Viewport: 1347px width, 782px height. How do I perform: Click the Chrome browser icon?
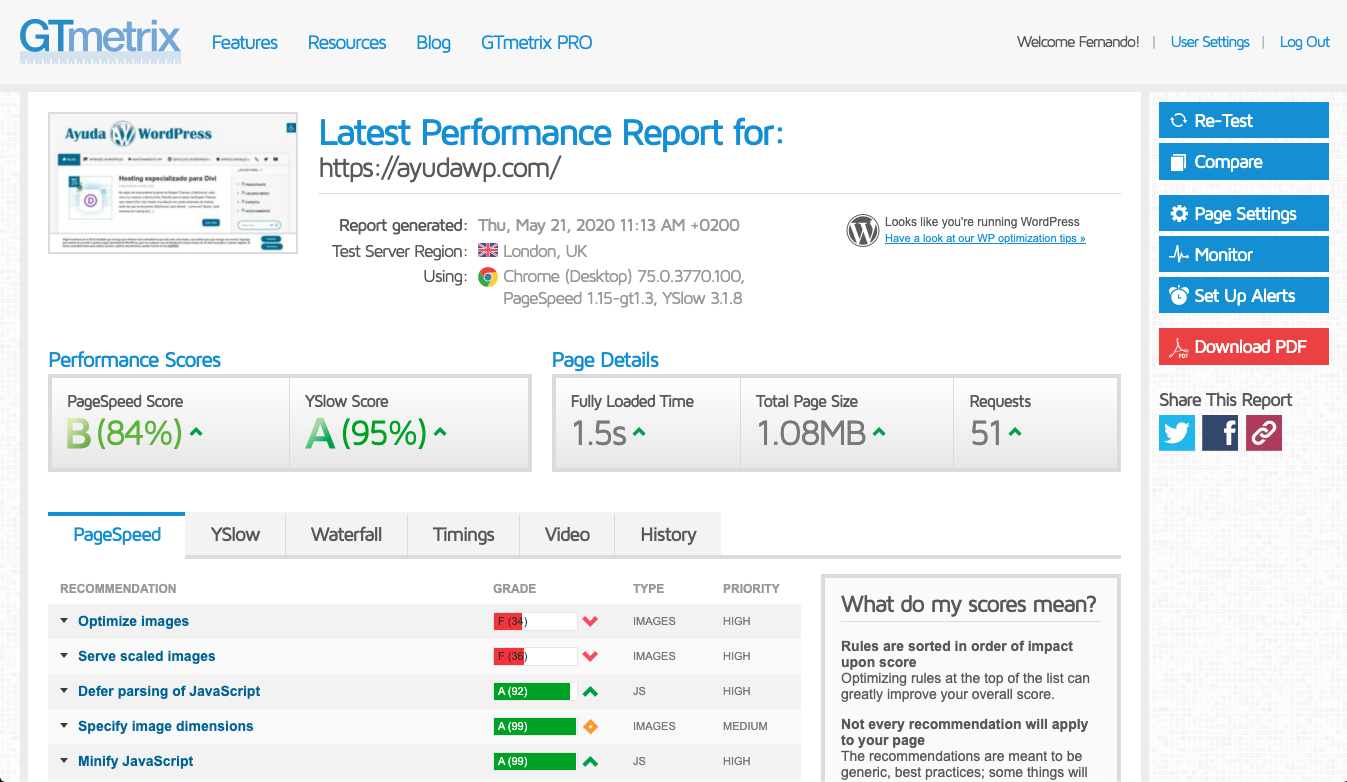488,277
